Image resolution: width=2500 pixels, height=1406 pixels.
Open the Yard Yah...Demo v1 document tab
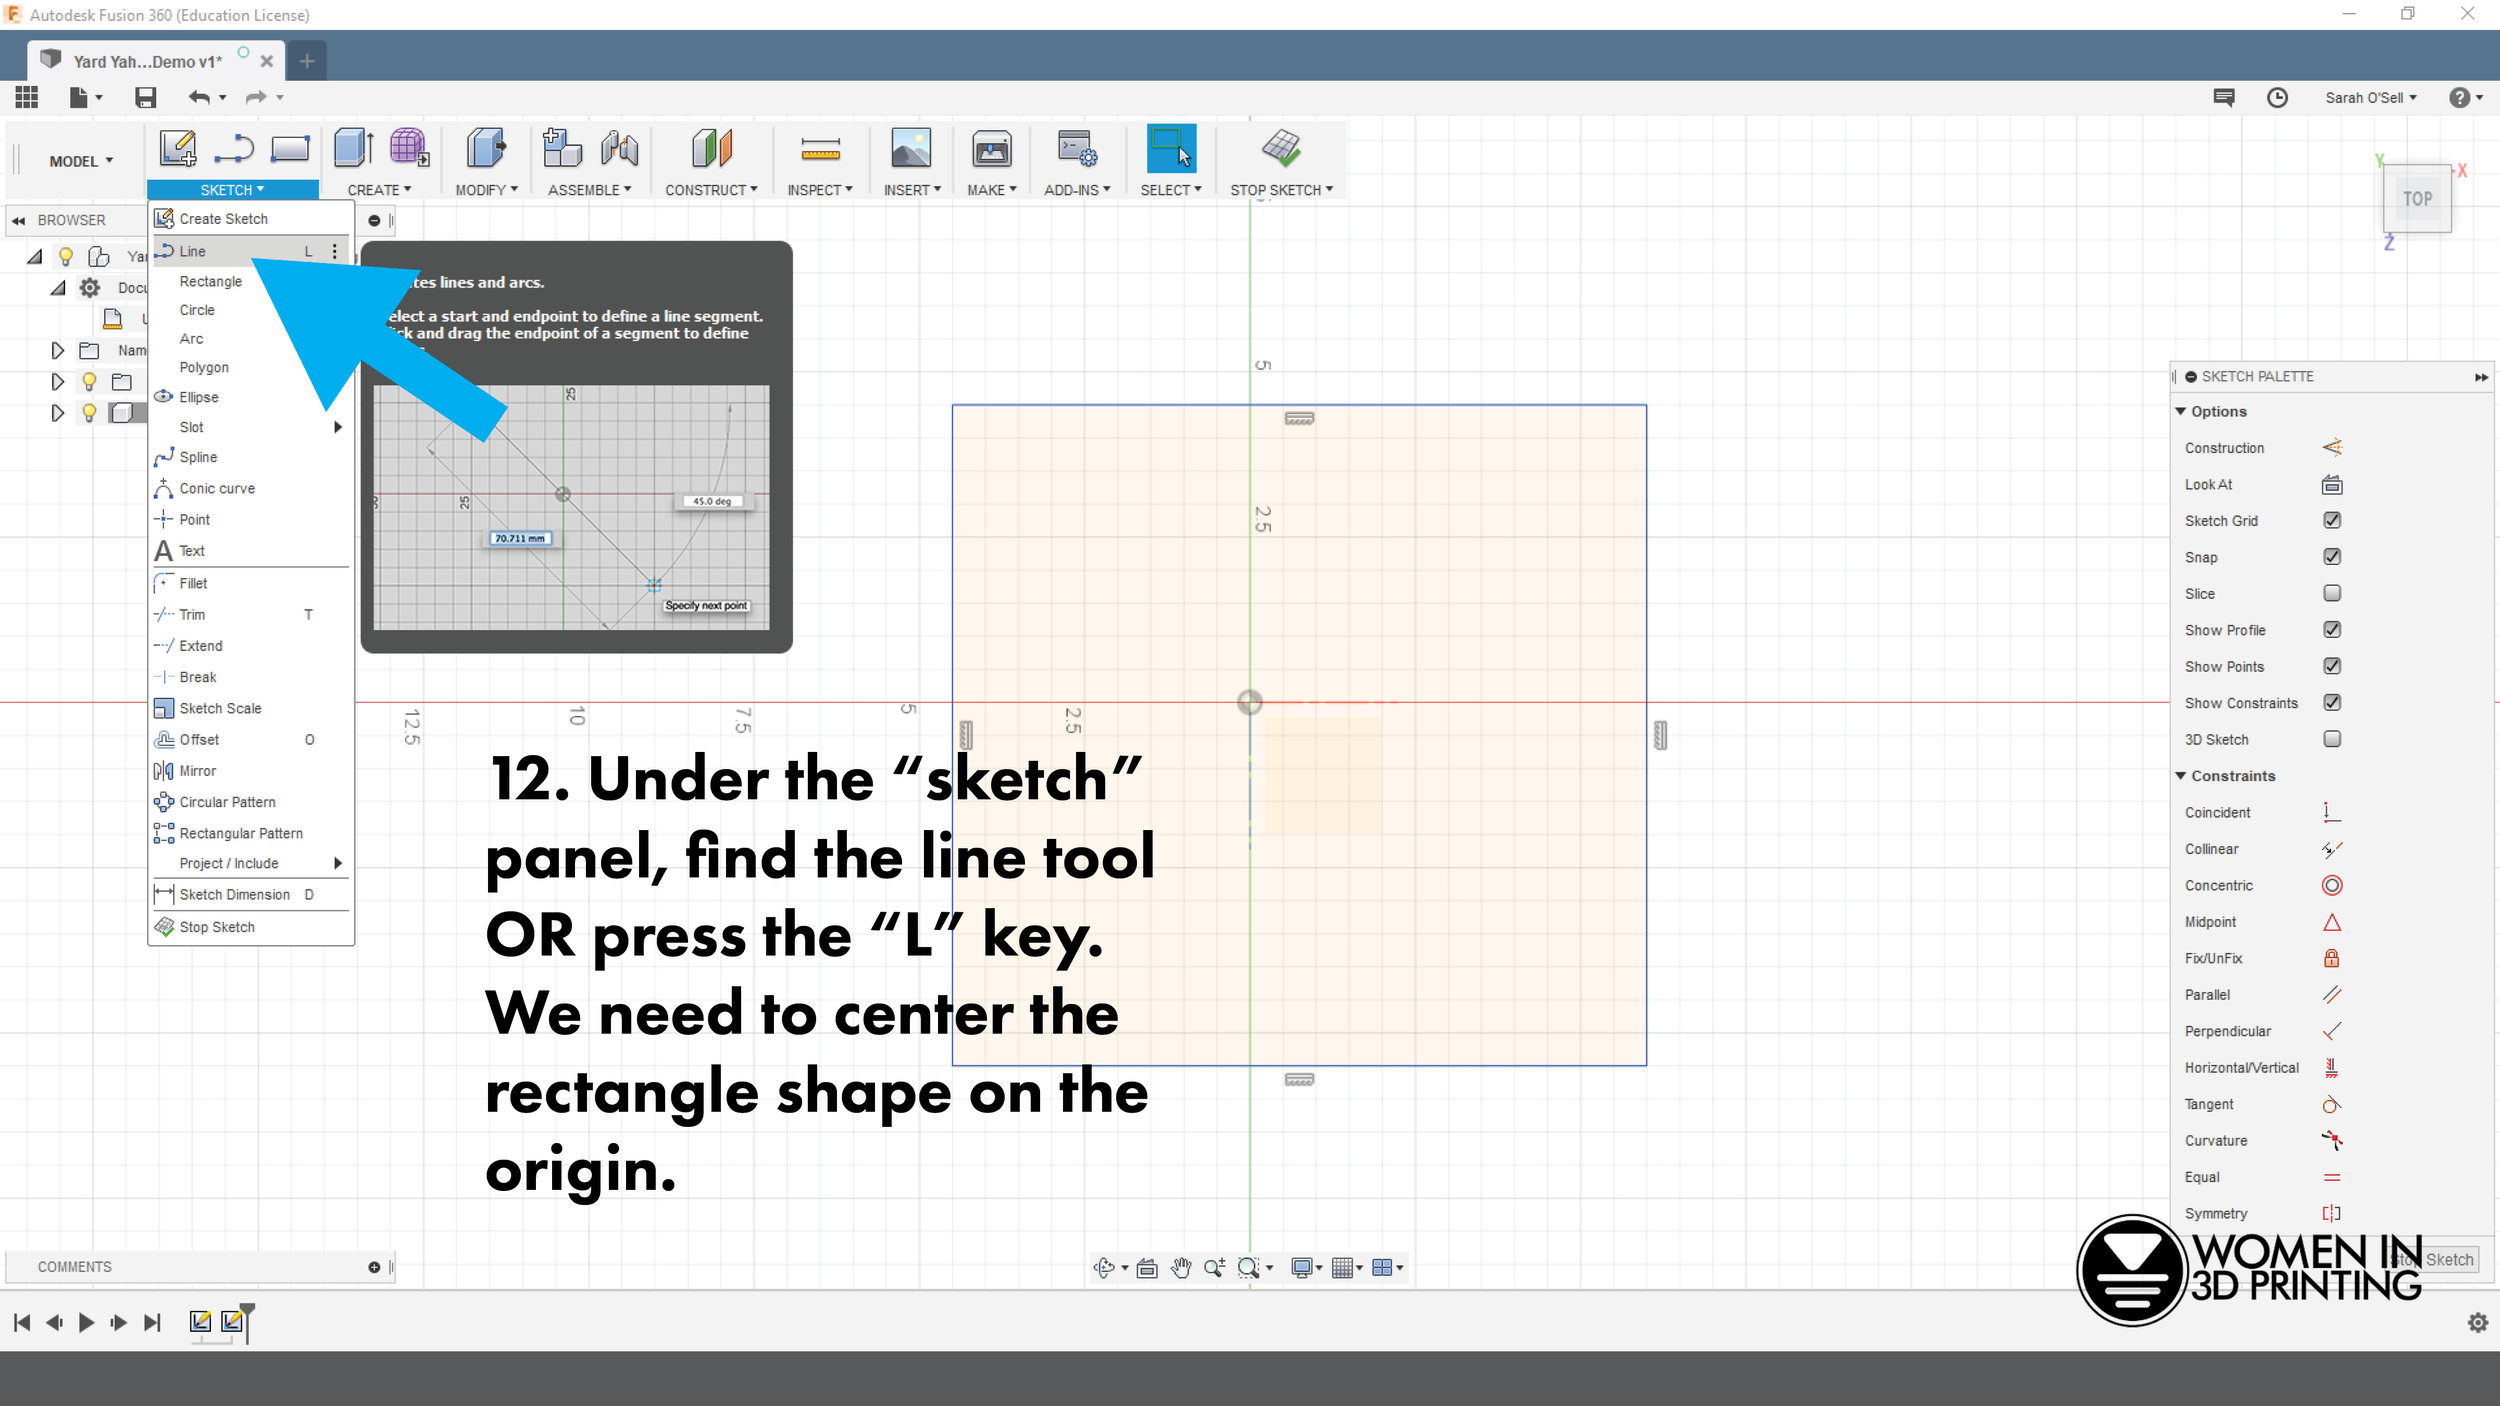(147, 62)
